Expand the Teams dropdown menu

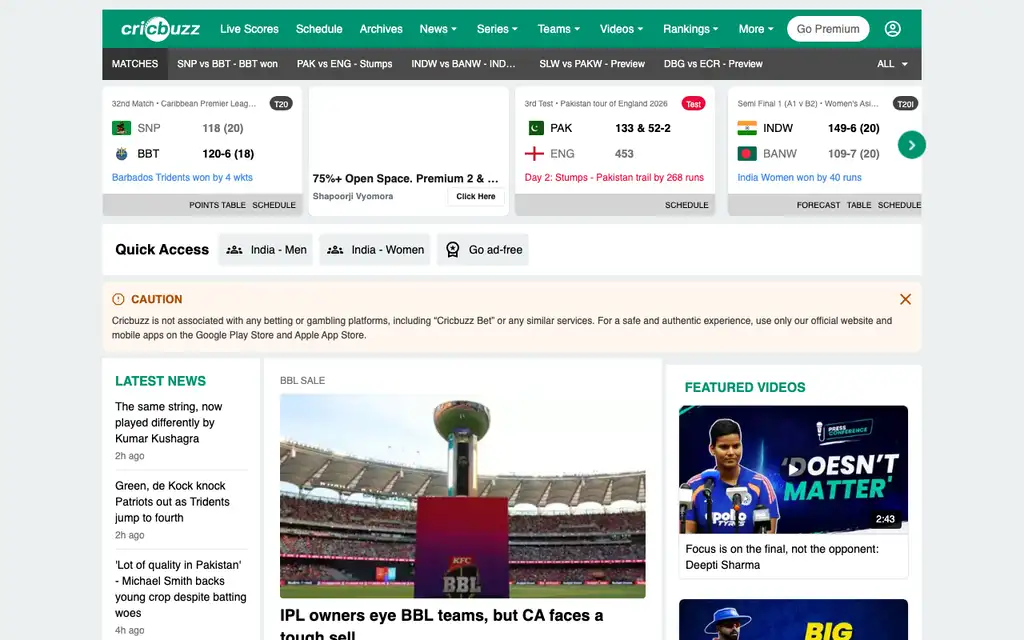pyautogui.click(x=559, y=29)
